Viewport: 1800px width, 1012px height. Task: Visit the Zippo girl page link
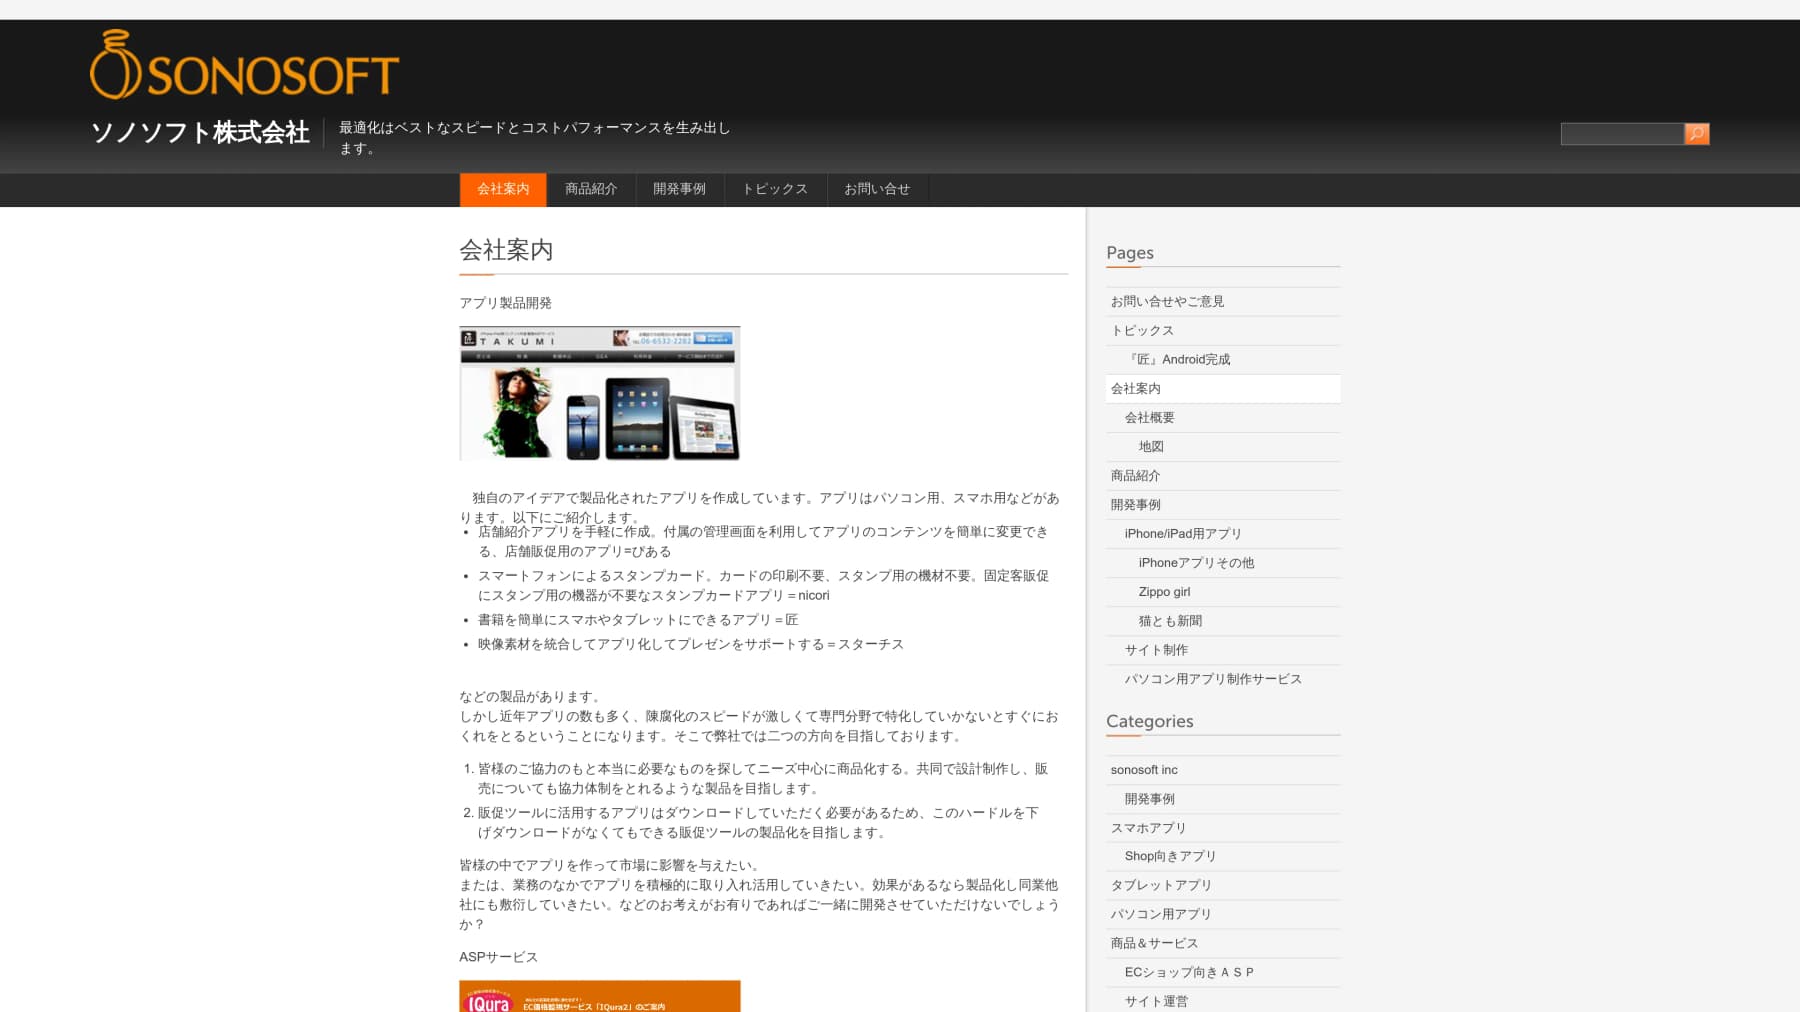click(1164, 591)
